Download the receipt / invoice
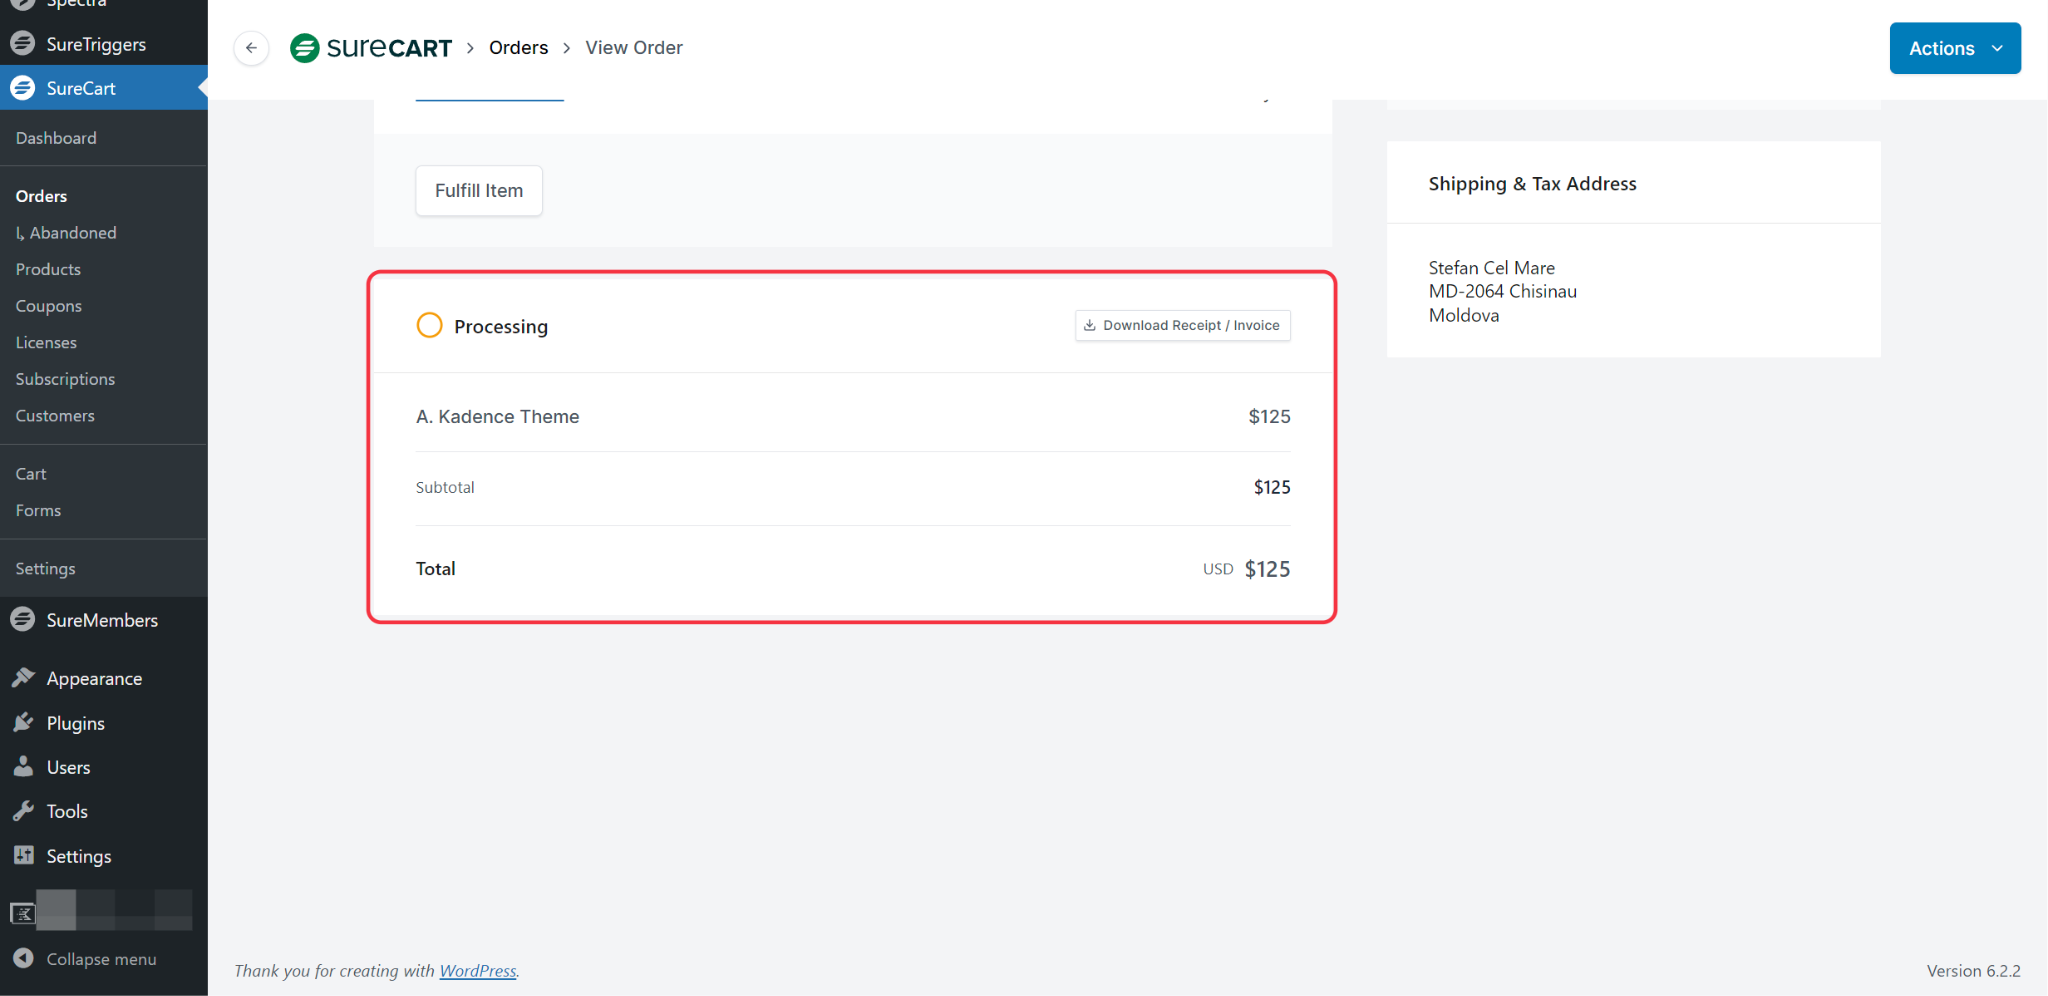2048x996 pixels. pos(1182,326)
